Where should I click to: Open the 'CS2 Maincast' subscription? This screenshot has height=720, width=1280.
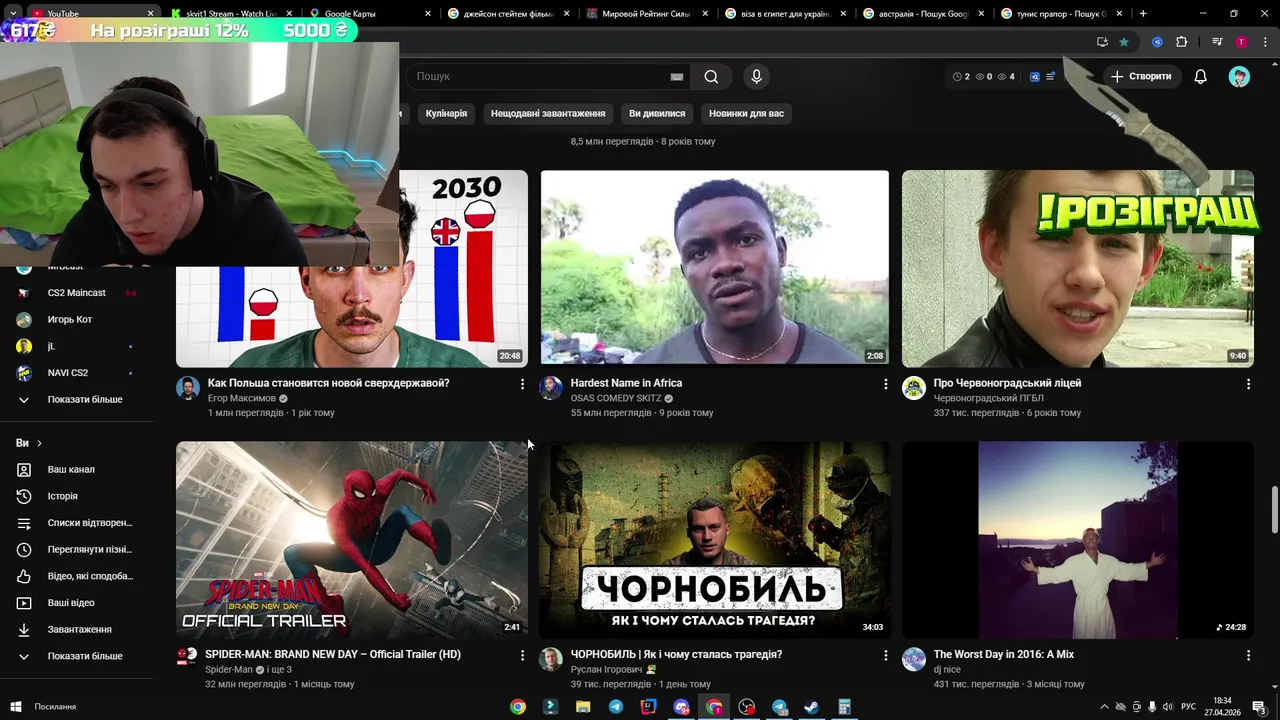point(77,293)
